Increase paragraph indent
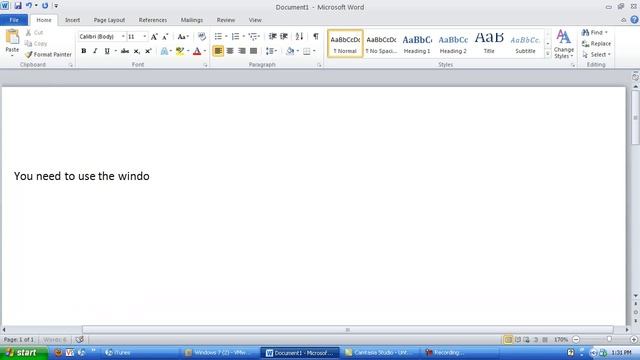Screen dimensions: 640x360 tap(284, 36)
